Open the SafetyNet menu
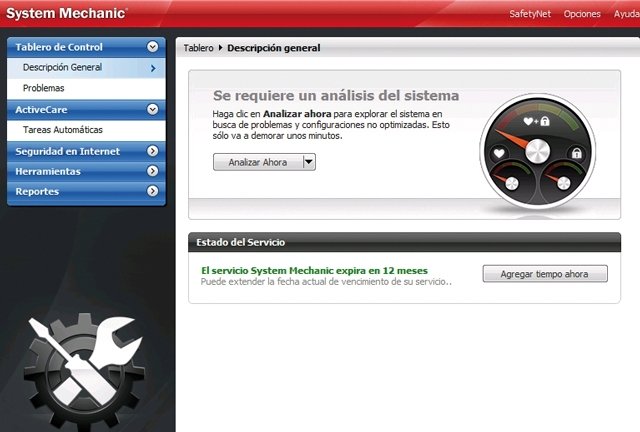This screenshot has width=640, height=432. click(x=530, y=14)
